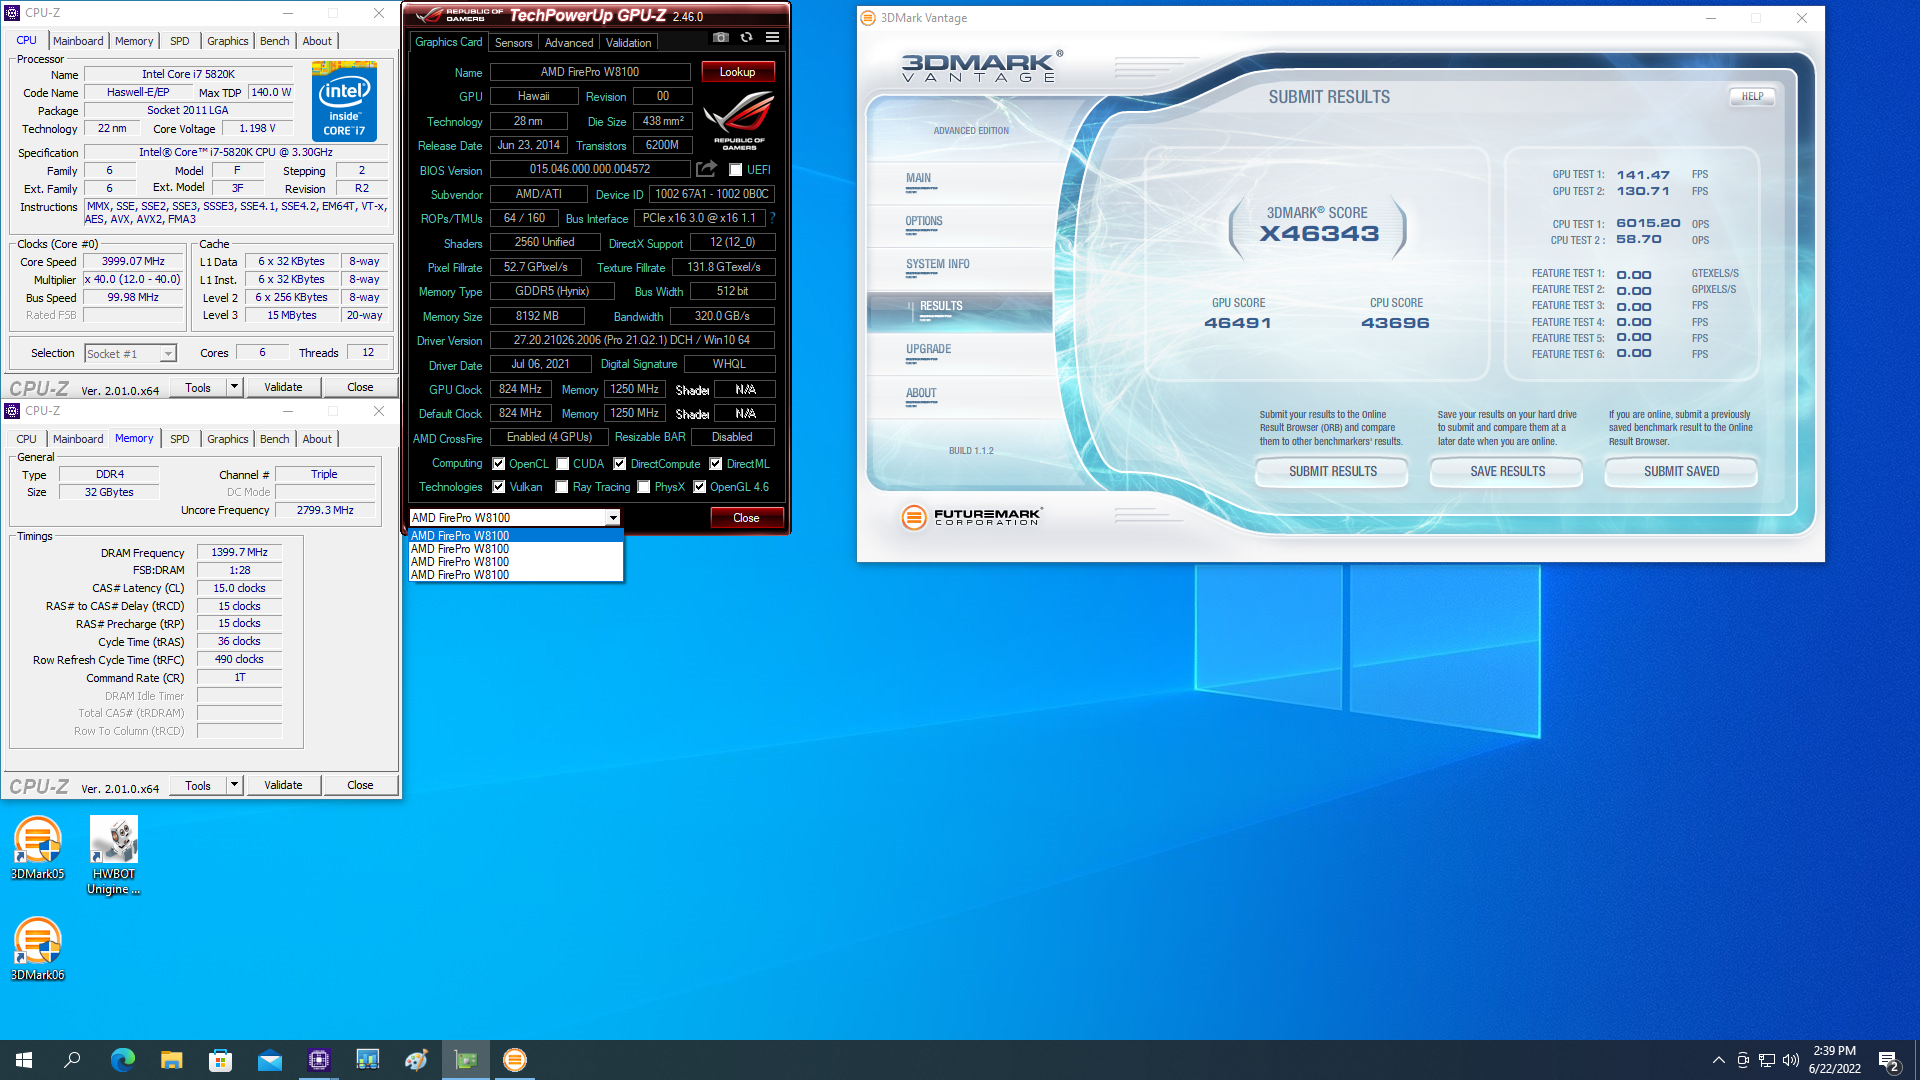Click the Bus Interface question mark

pyautogui.click(x=772, y=218)
